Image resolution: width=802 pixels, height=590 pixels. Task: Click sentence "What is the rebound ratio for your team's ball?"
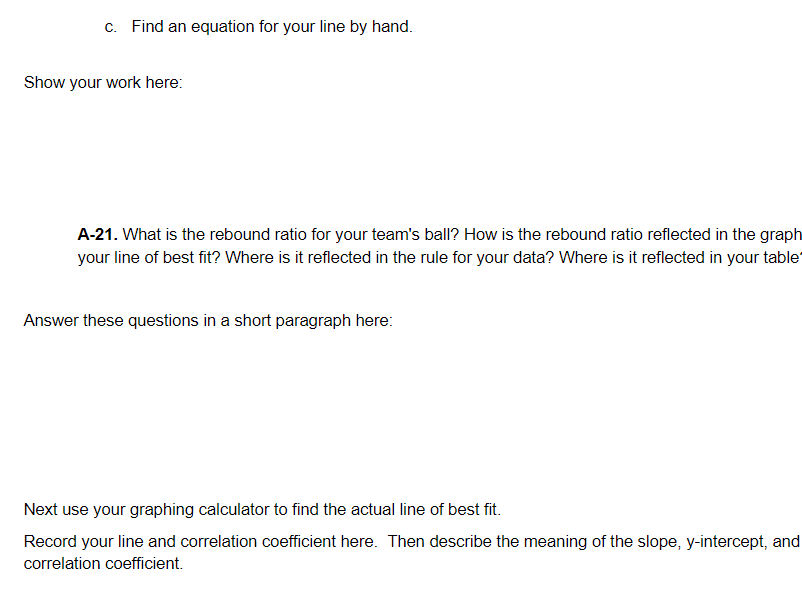[x=291, y=234]
